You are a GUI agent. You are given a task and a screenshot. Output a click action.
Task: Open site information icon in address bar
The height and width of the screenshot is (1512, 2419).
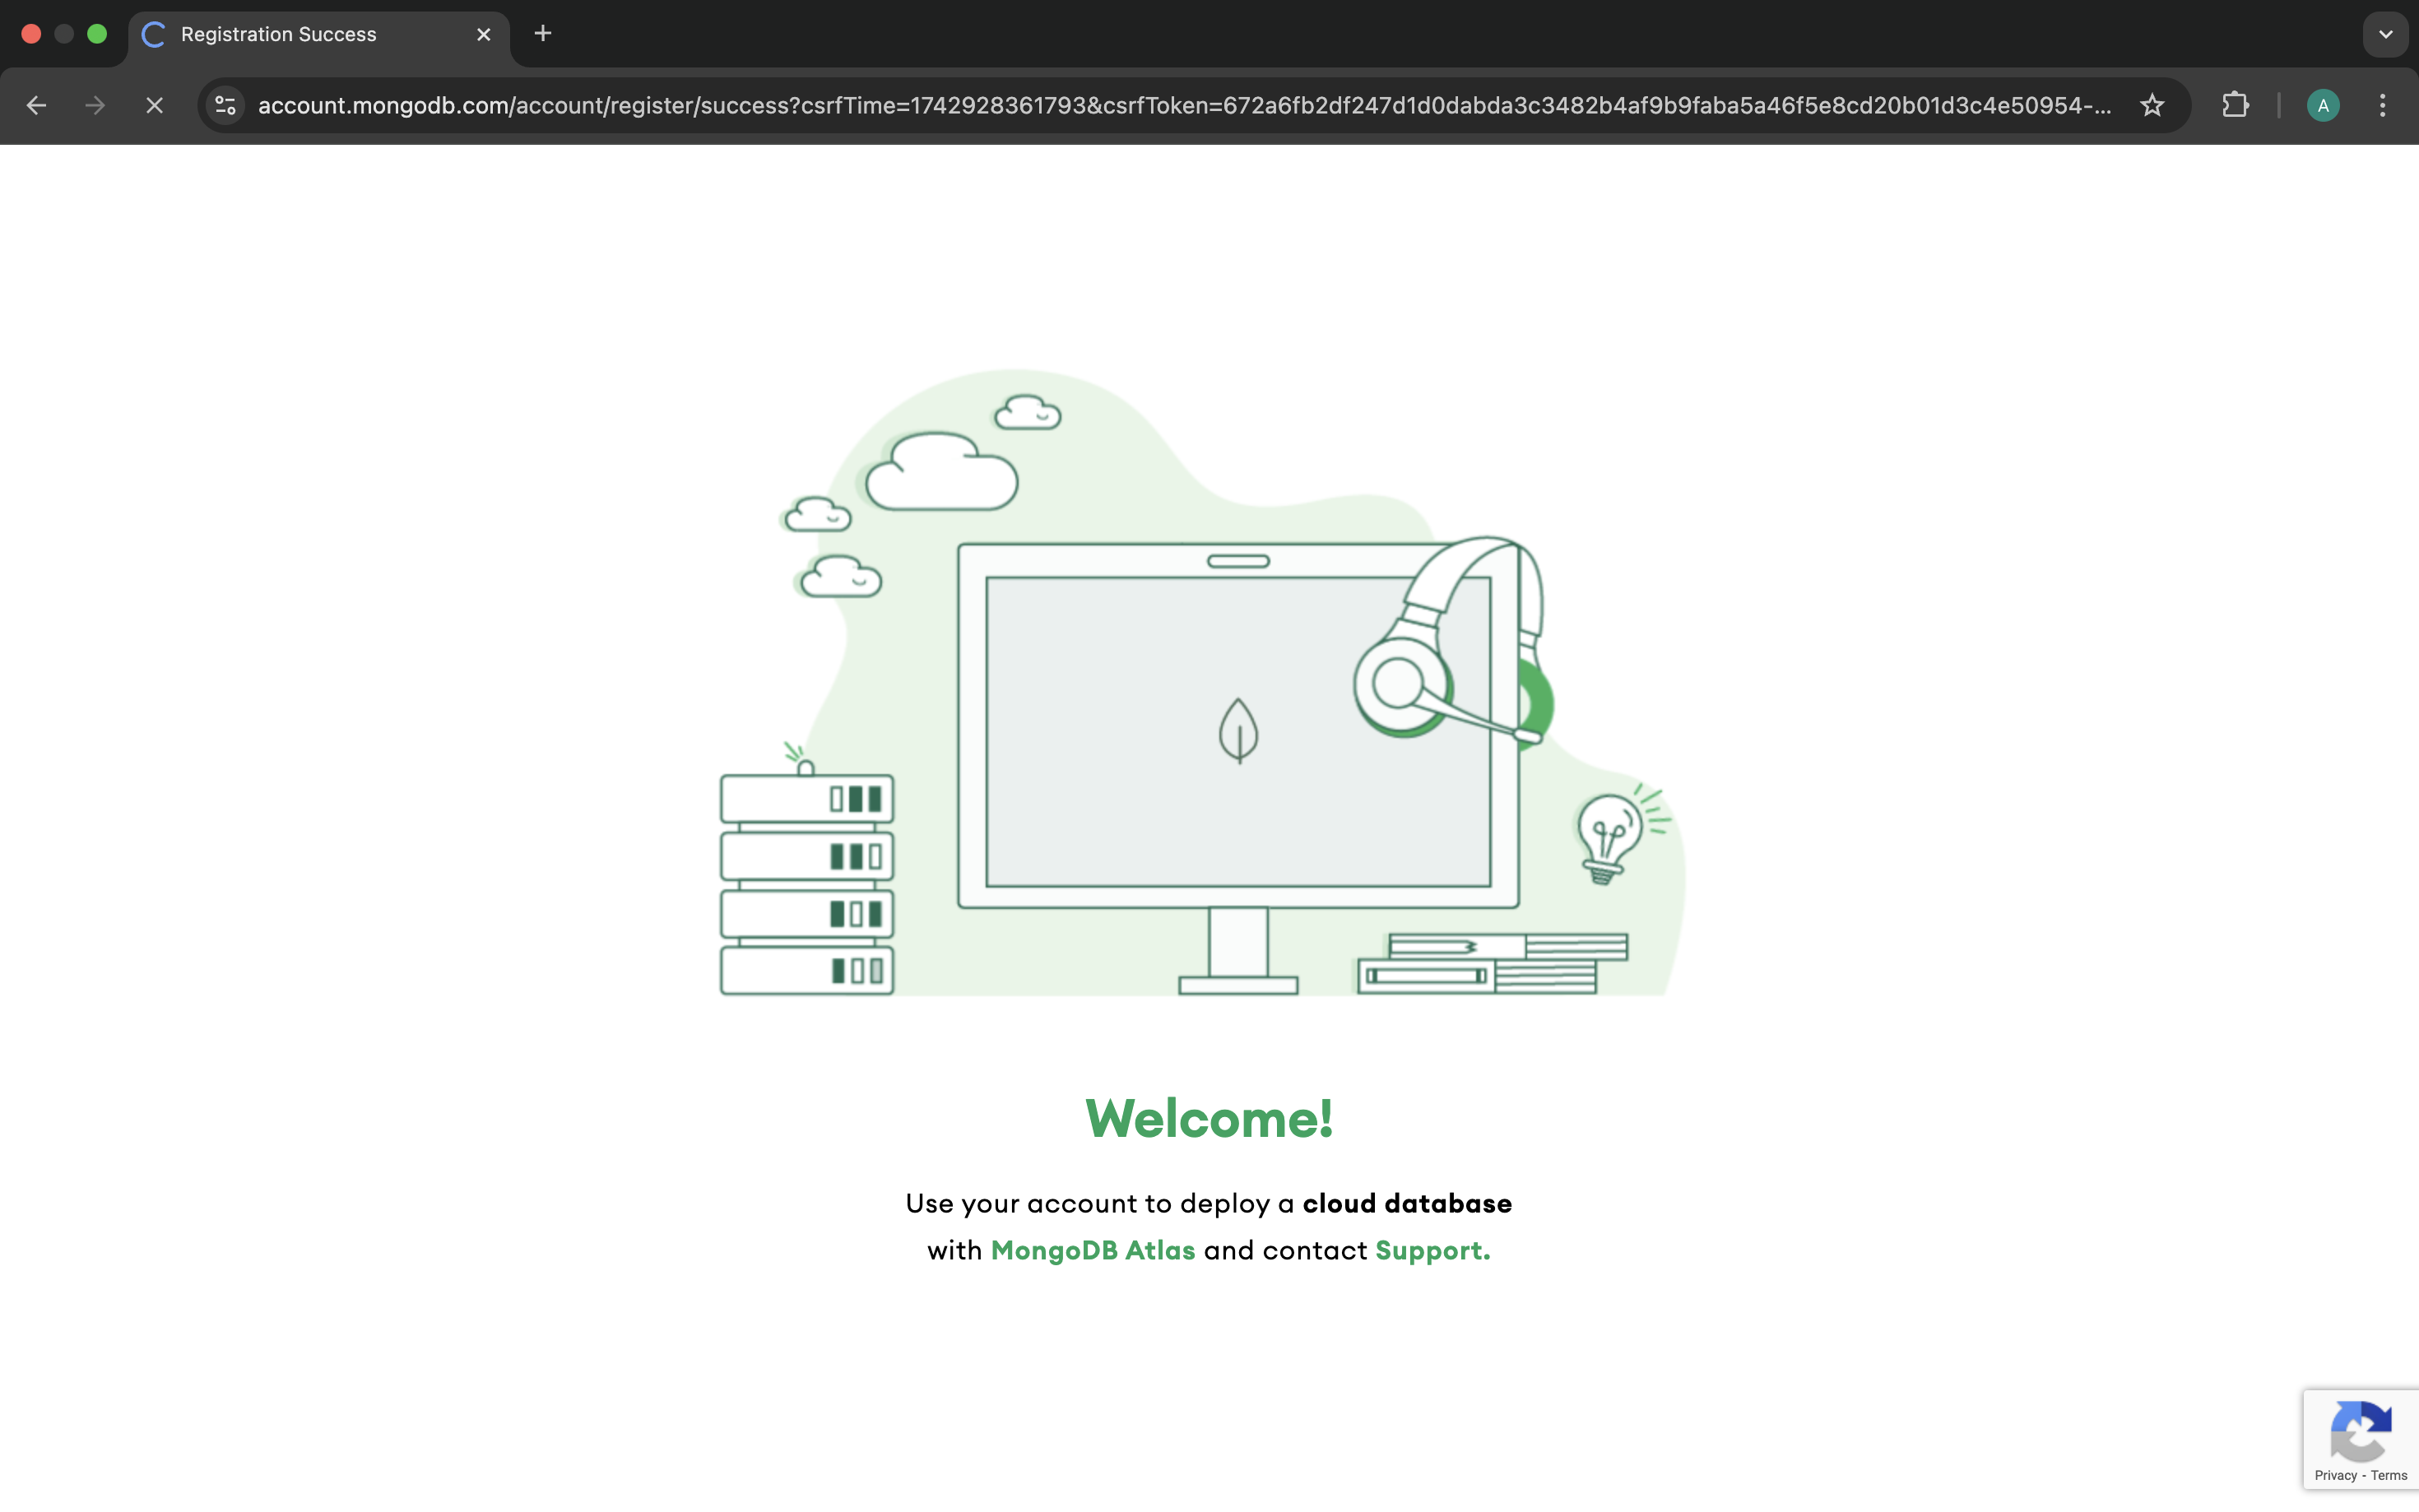click(226, 105)
